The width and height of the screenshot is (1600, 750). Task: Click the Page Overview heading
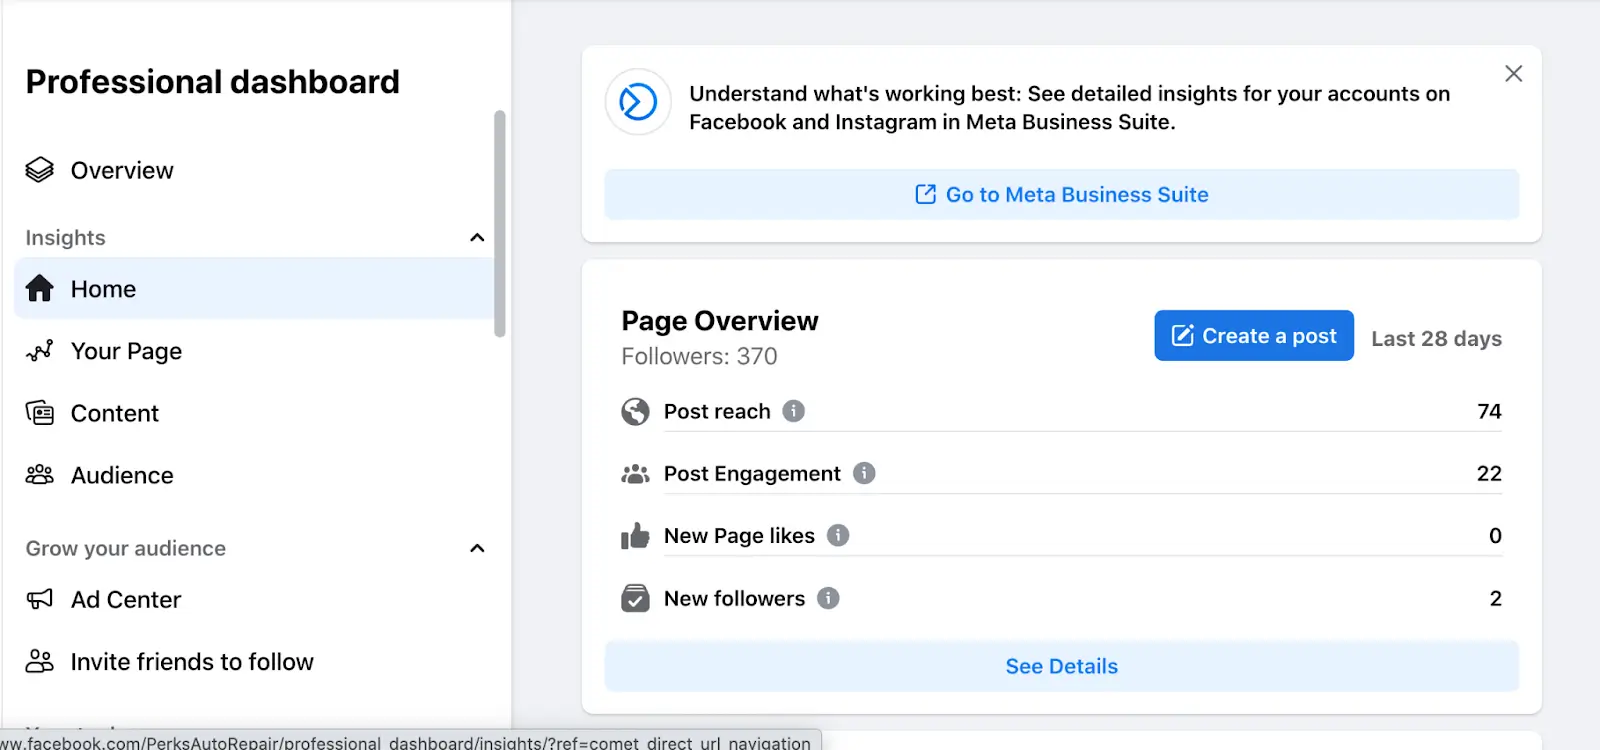tap(720, 321)
